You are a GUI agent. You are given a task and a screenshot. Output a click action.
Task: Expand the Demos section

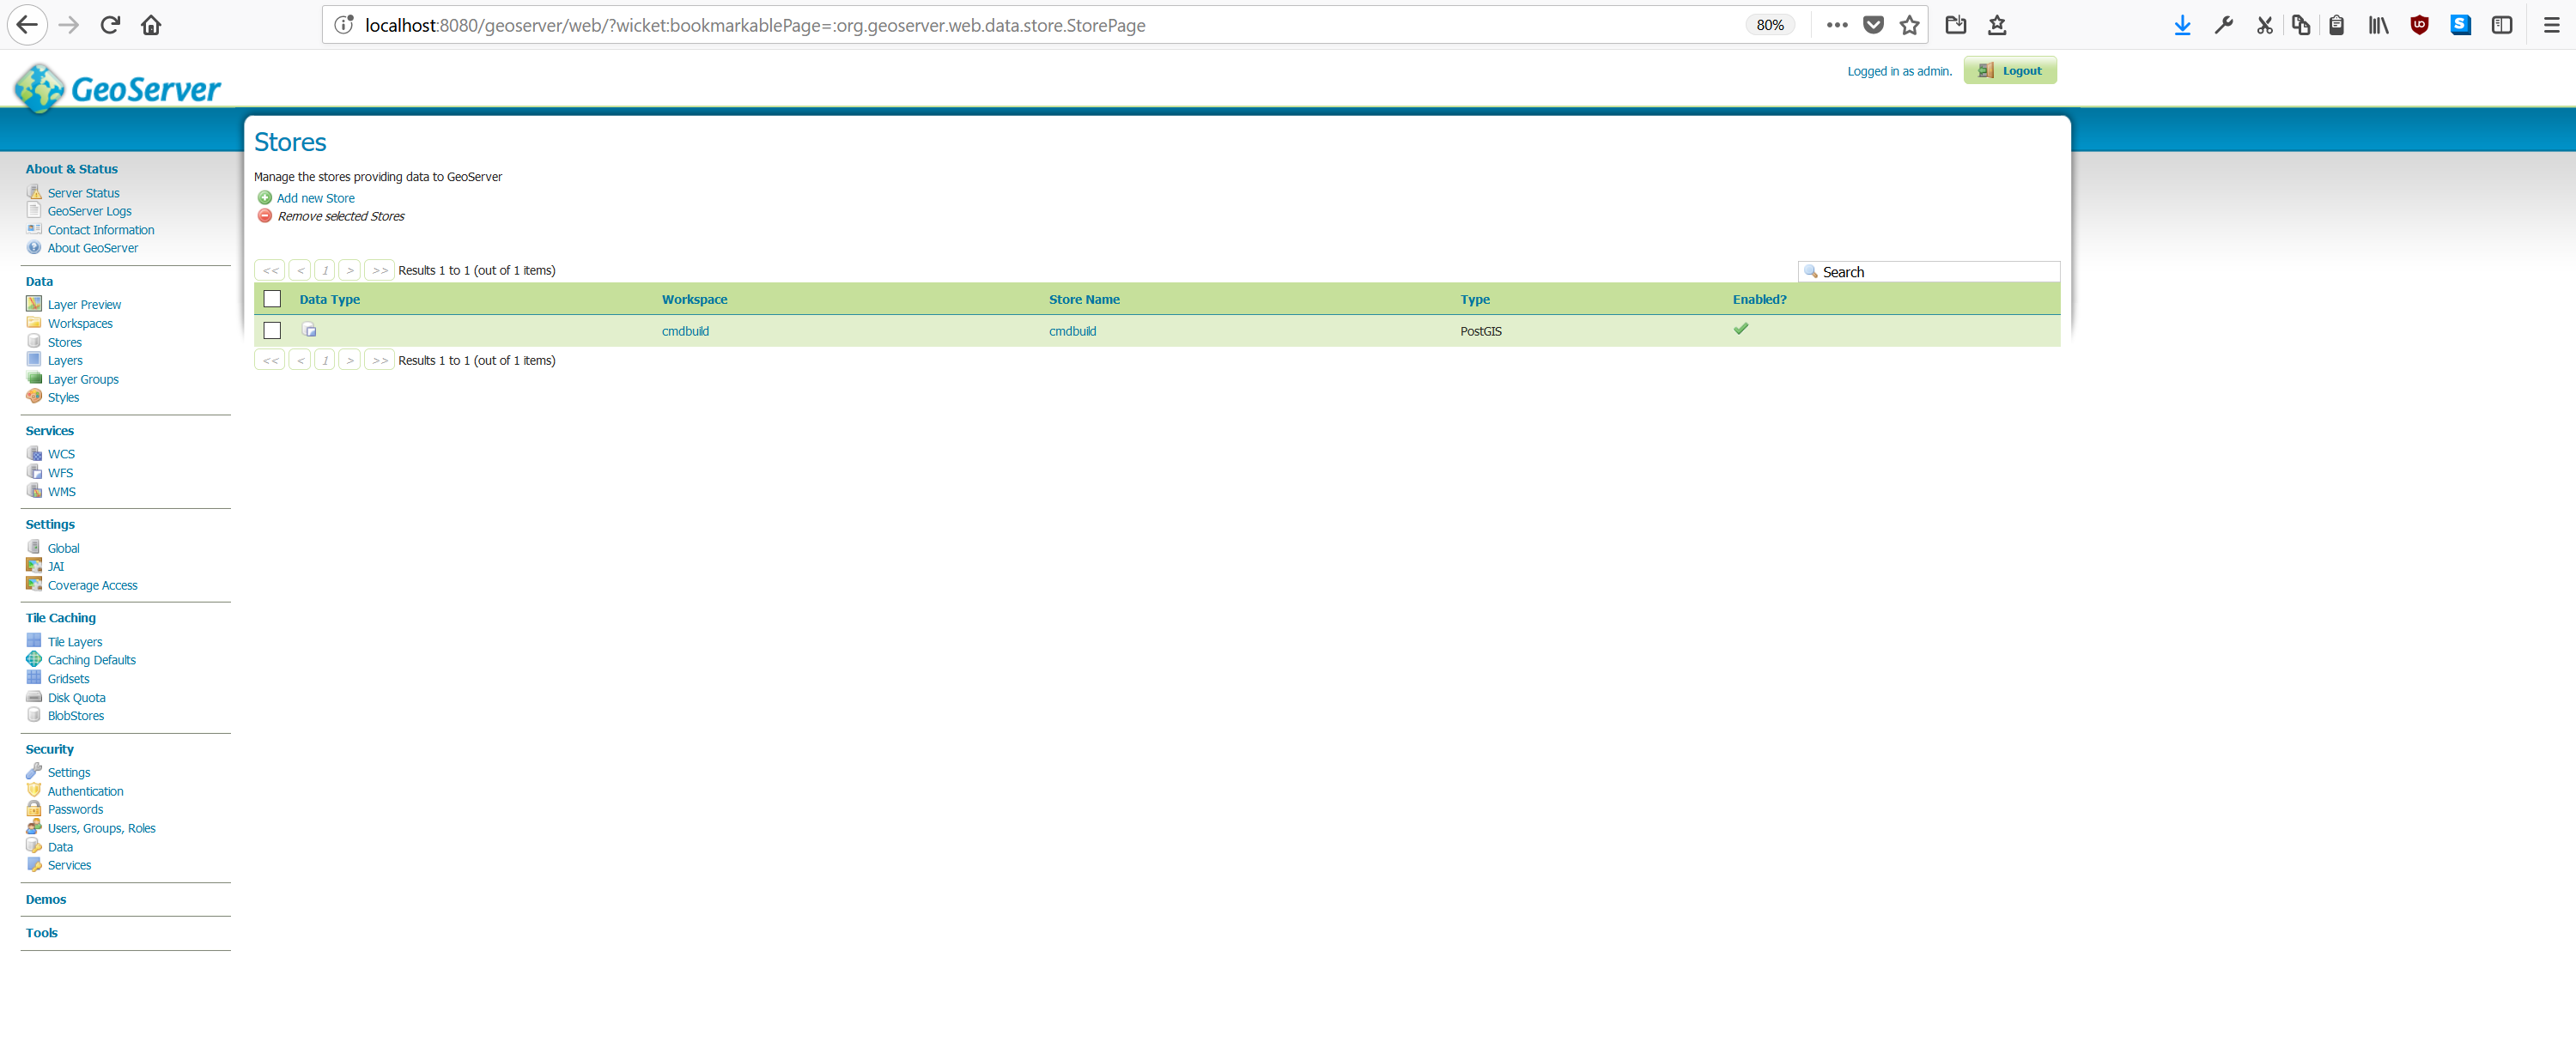pos(46,899)
